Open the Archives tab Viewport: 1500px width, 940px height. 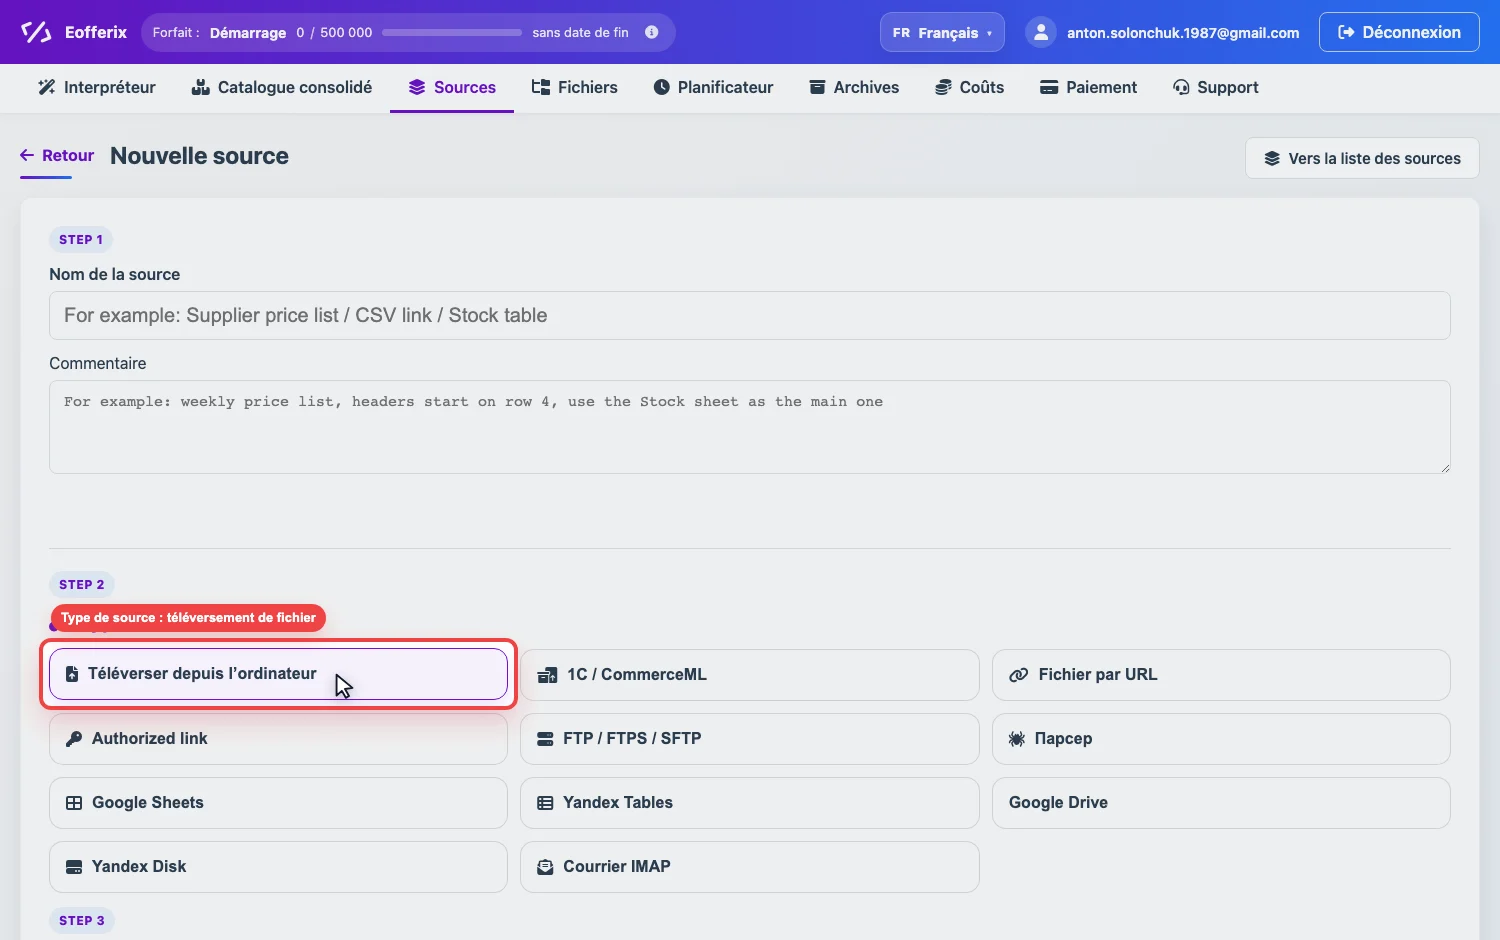point(854,87)
